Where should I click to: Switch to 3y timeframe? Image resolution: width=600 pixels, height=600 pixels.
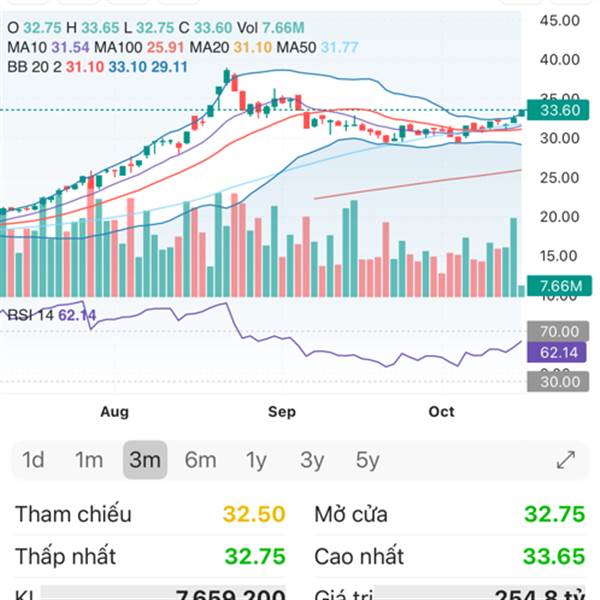click(x=312, y=460)
